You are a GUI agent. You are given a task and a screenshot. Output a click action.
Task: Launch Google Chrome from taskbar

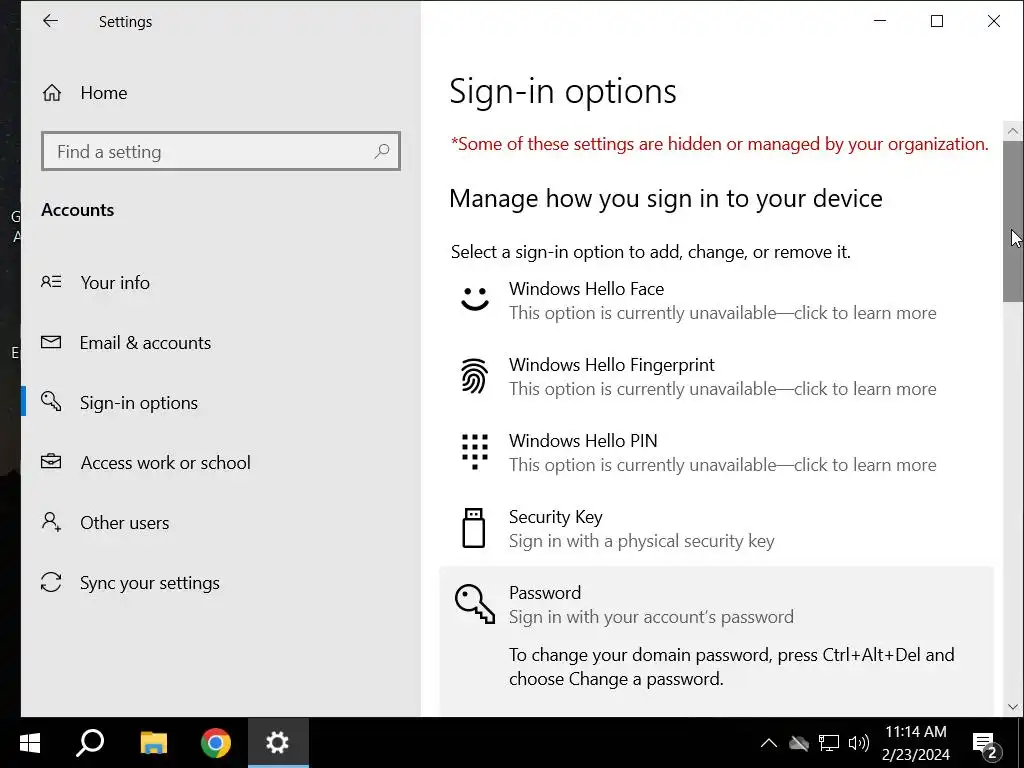(x=216, y=743)
